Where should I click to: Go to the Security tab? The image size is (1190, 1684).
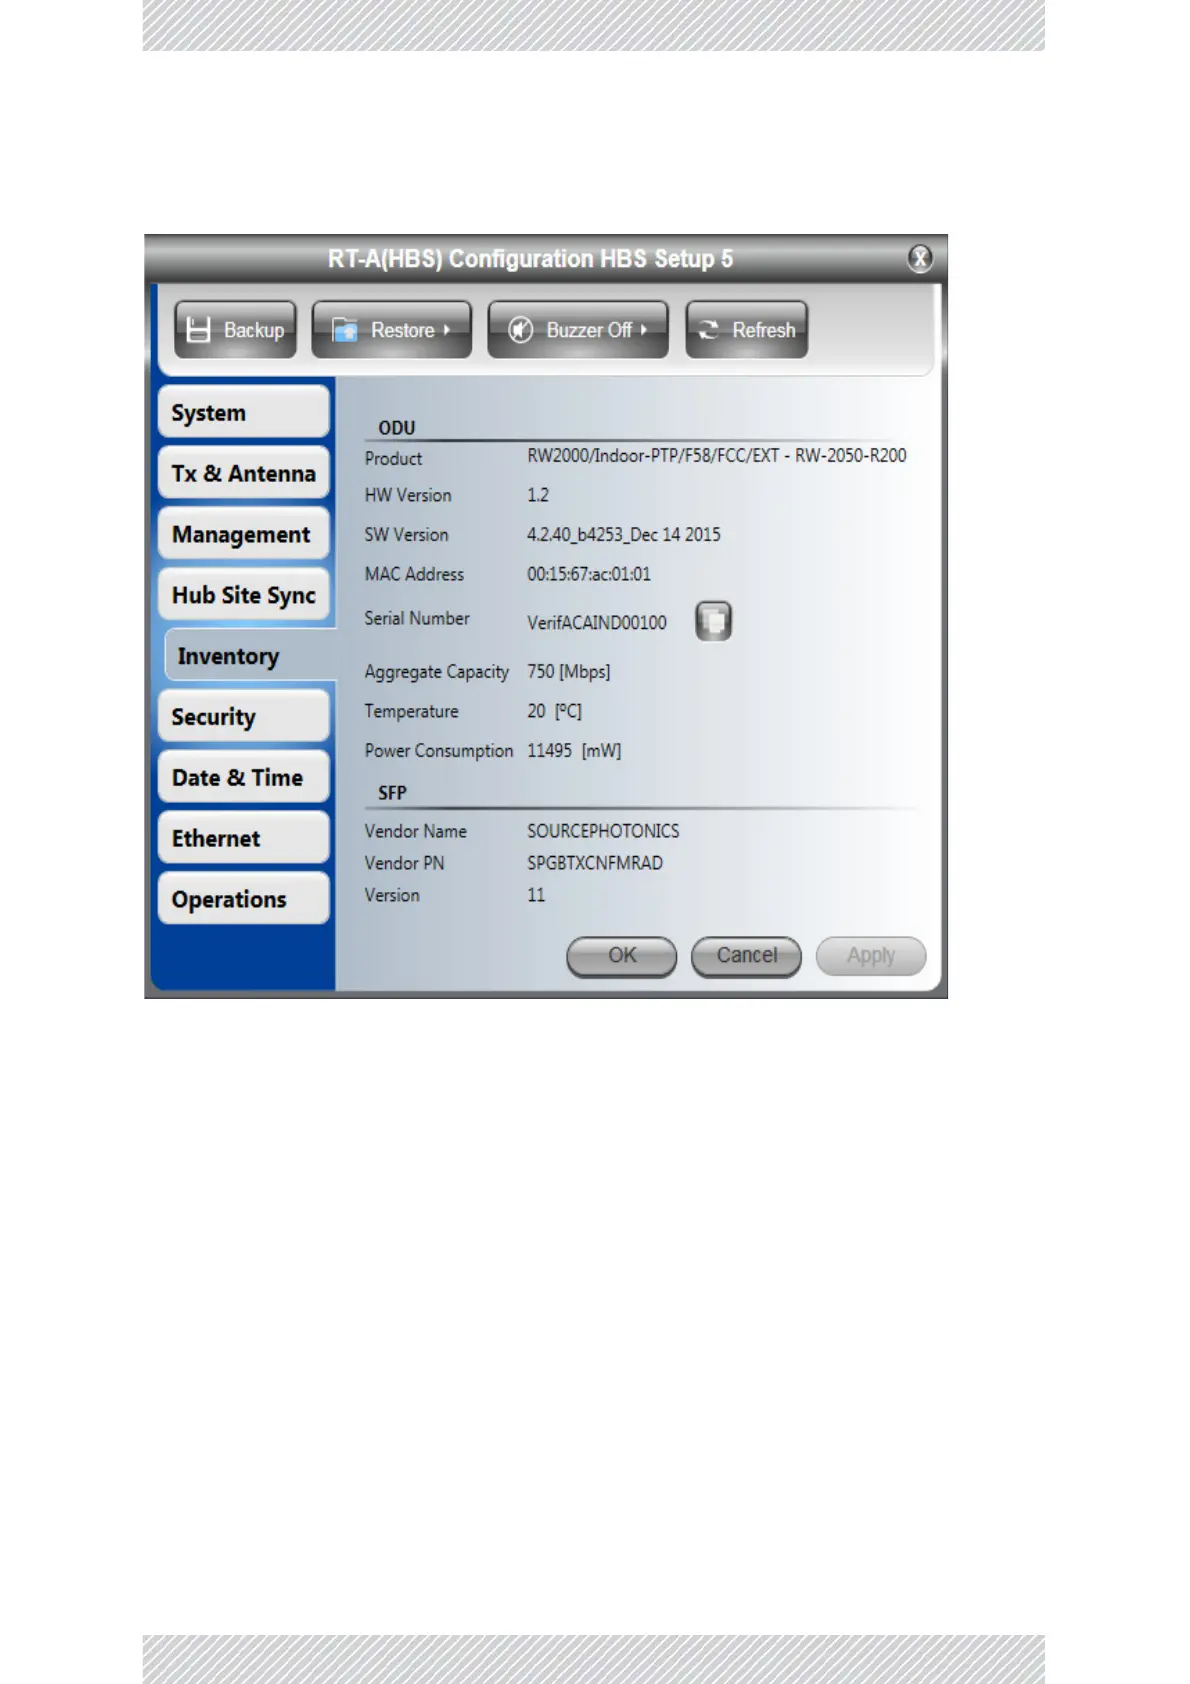point(243,717)
